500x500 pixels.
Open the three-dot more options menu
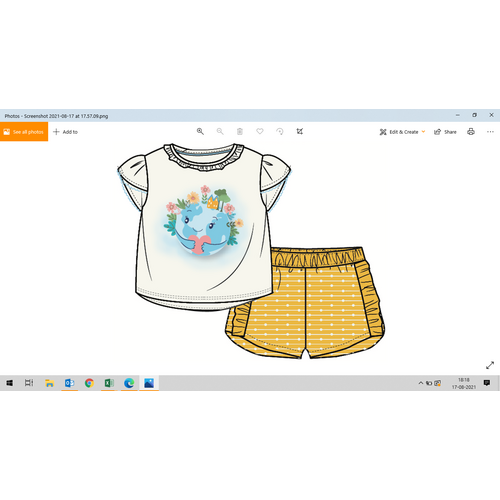[490, 132]
